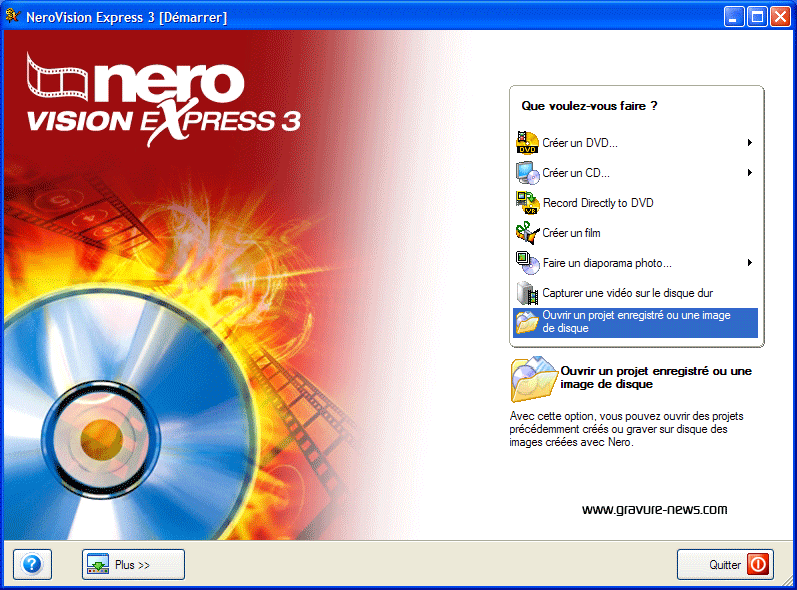Click the blue question mark help button
The image size is (797, 590).
(32, 564)
